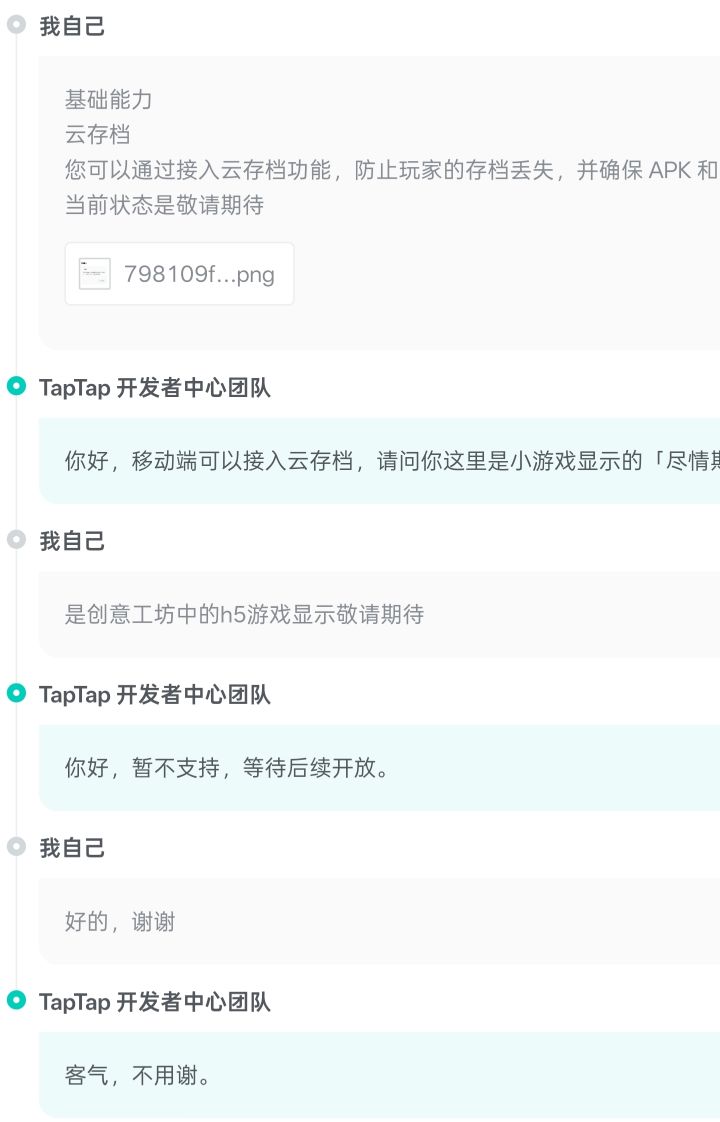
Task: Click the teal dot above the 客气，不用谢 reply
Action: [x=16, y=1001]
